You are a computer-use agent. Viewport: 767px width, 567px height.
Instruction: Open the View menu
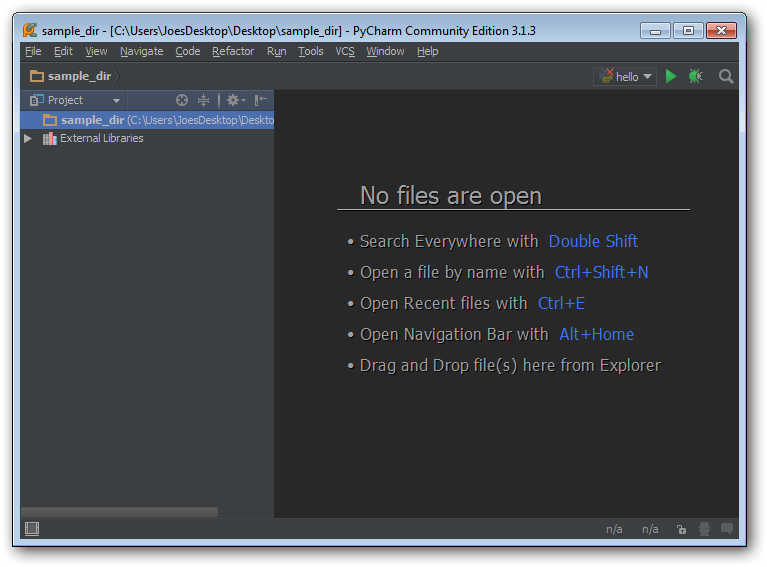pos(96,51)
